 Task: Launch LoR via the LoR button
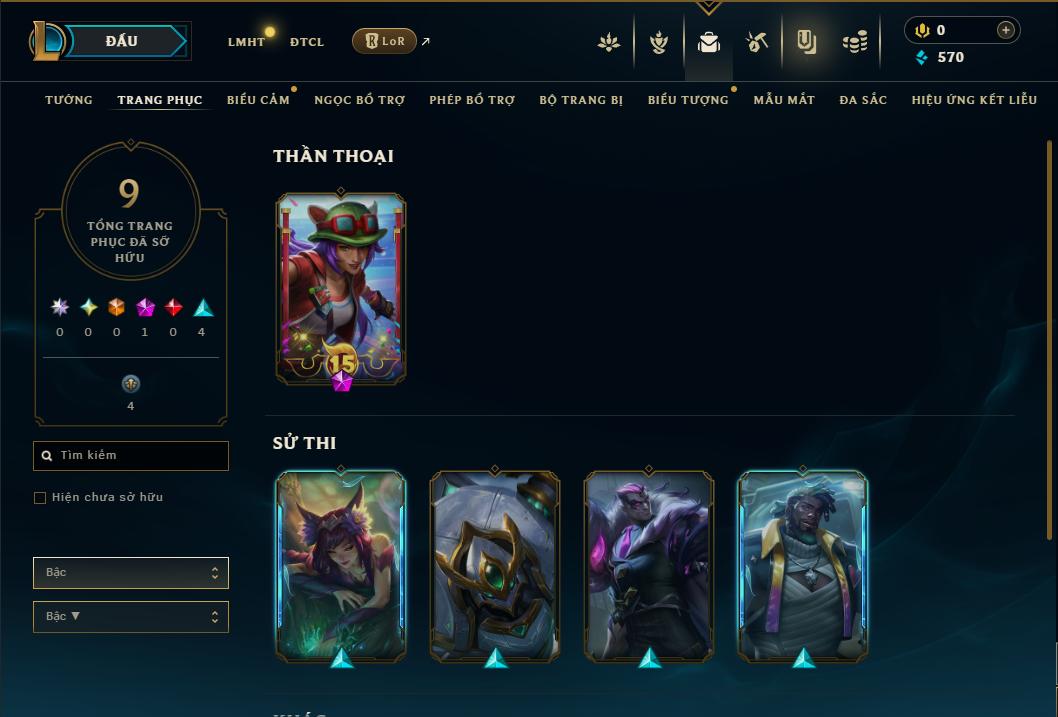pyautogui.click(x=384, y=41)
